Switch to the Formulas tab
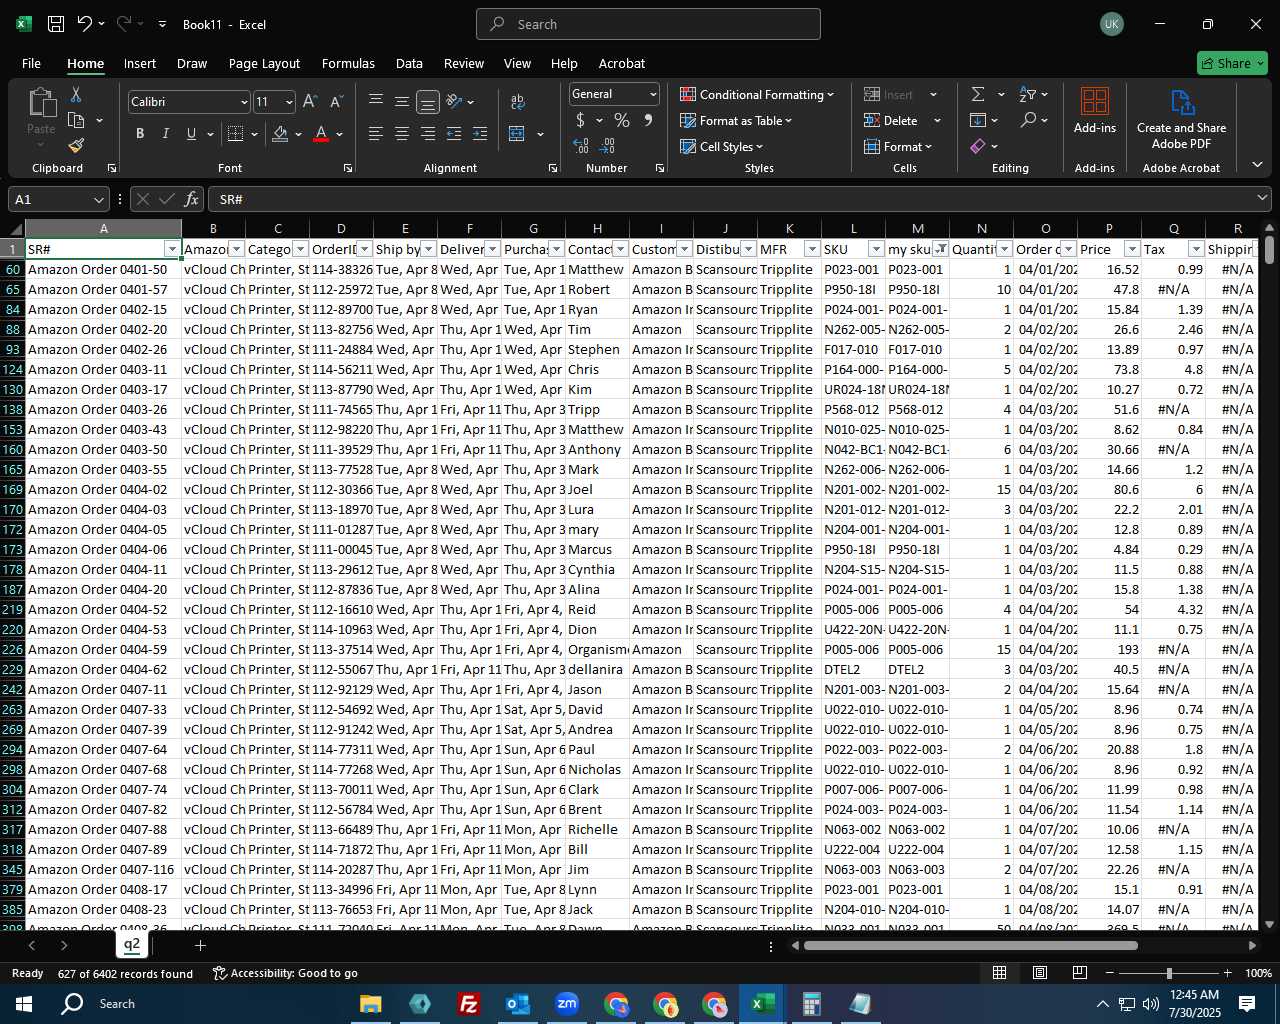1280x1024 pixels. point(348,63)
